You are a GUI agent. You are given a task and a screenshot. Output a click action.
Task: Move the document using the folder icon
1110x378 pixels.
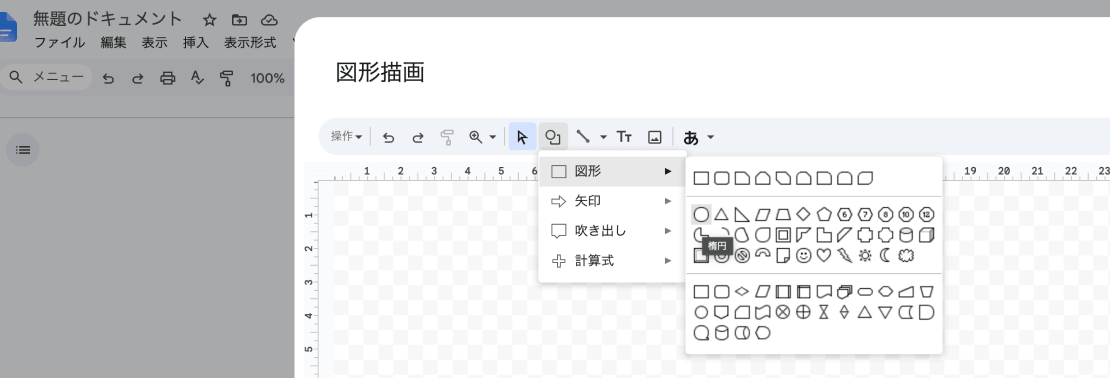point(239,20)
